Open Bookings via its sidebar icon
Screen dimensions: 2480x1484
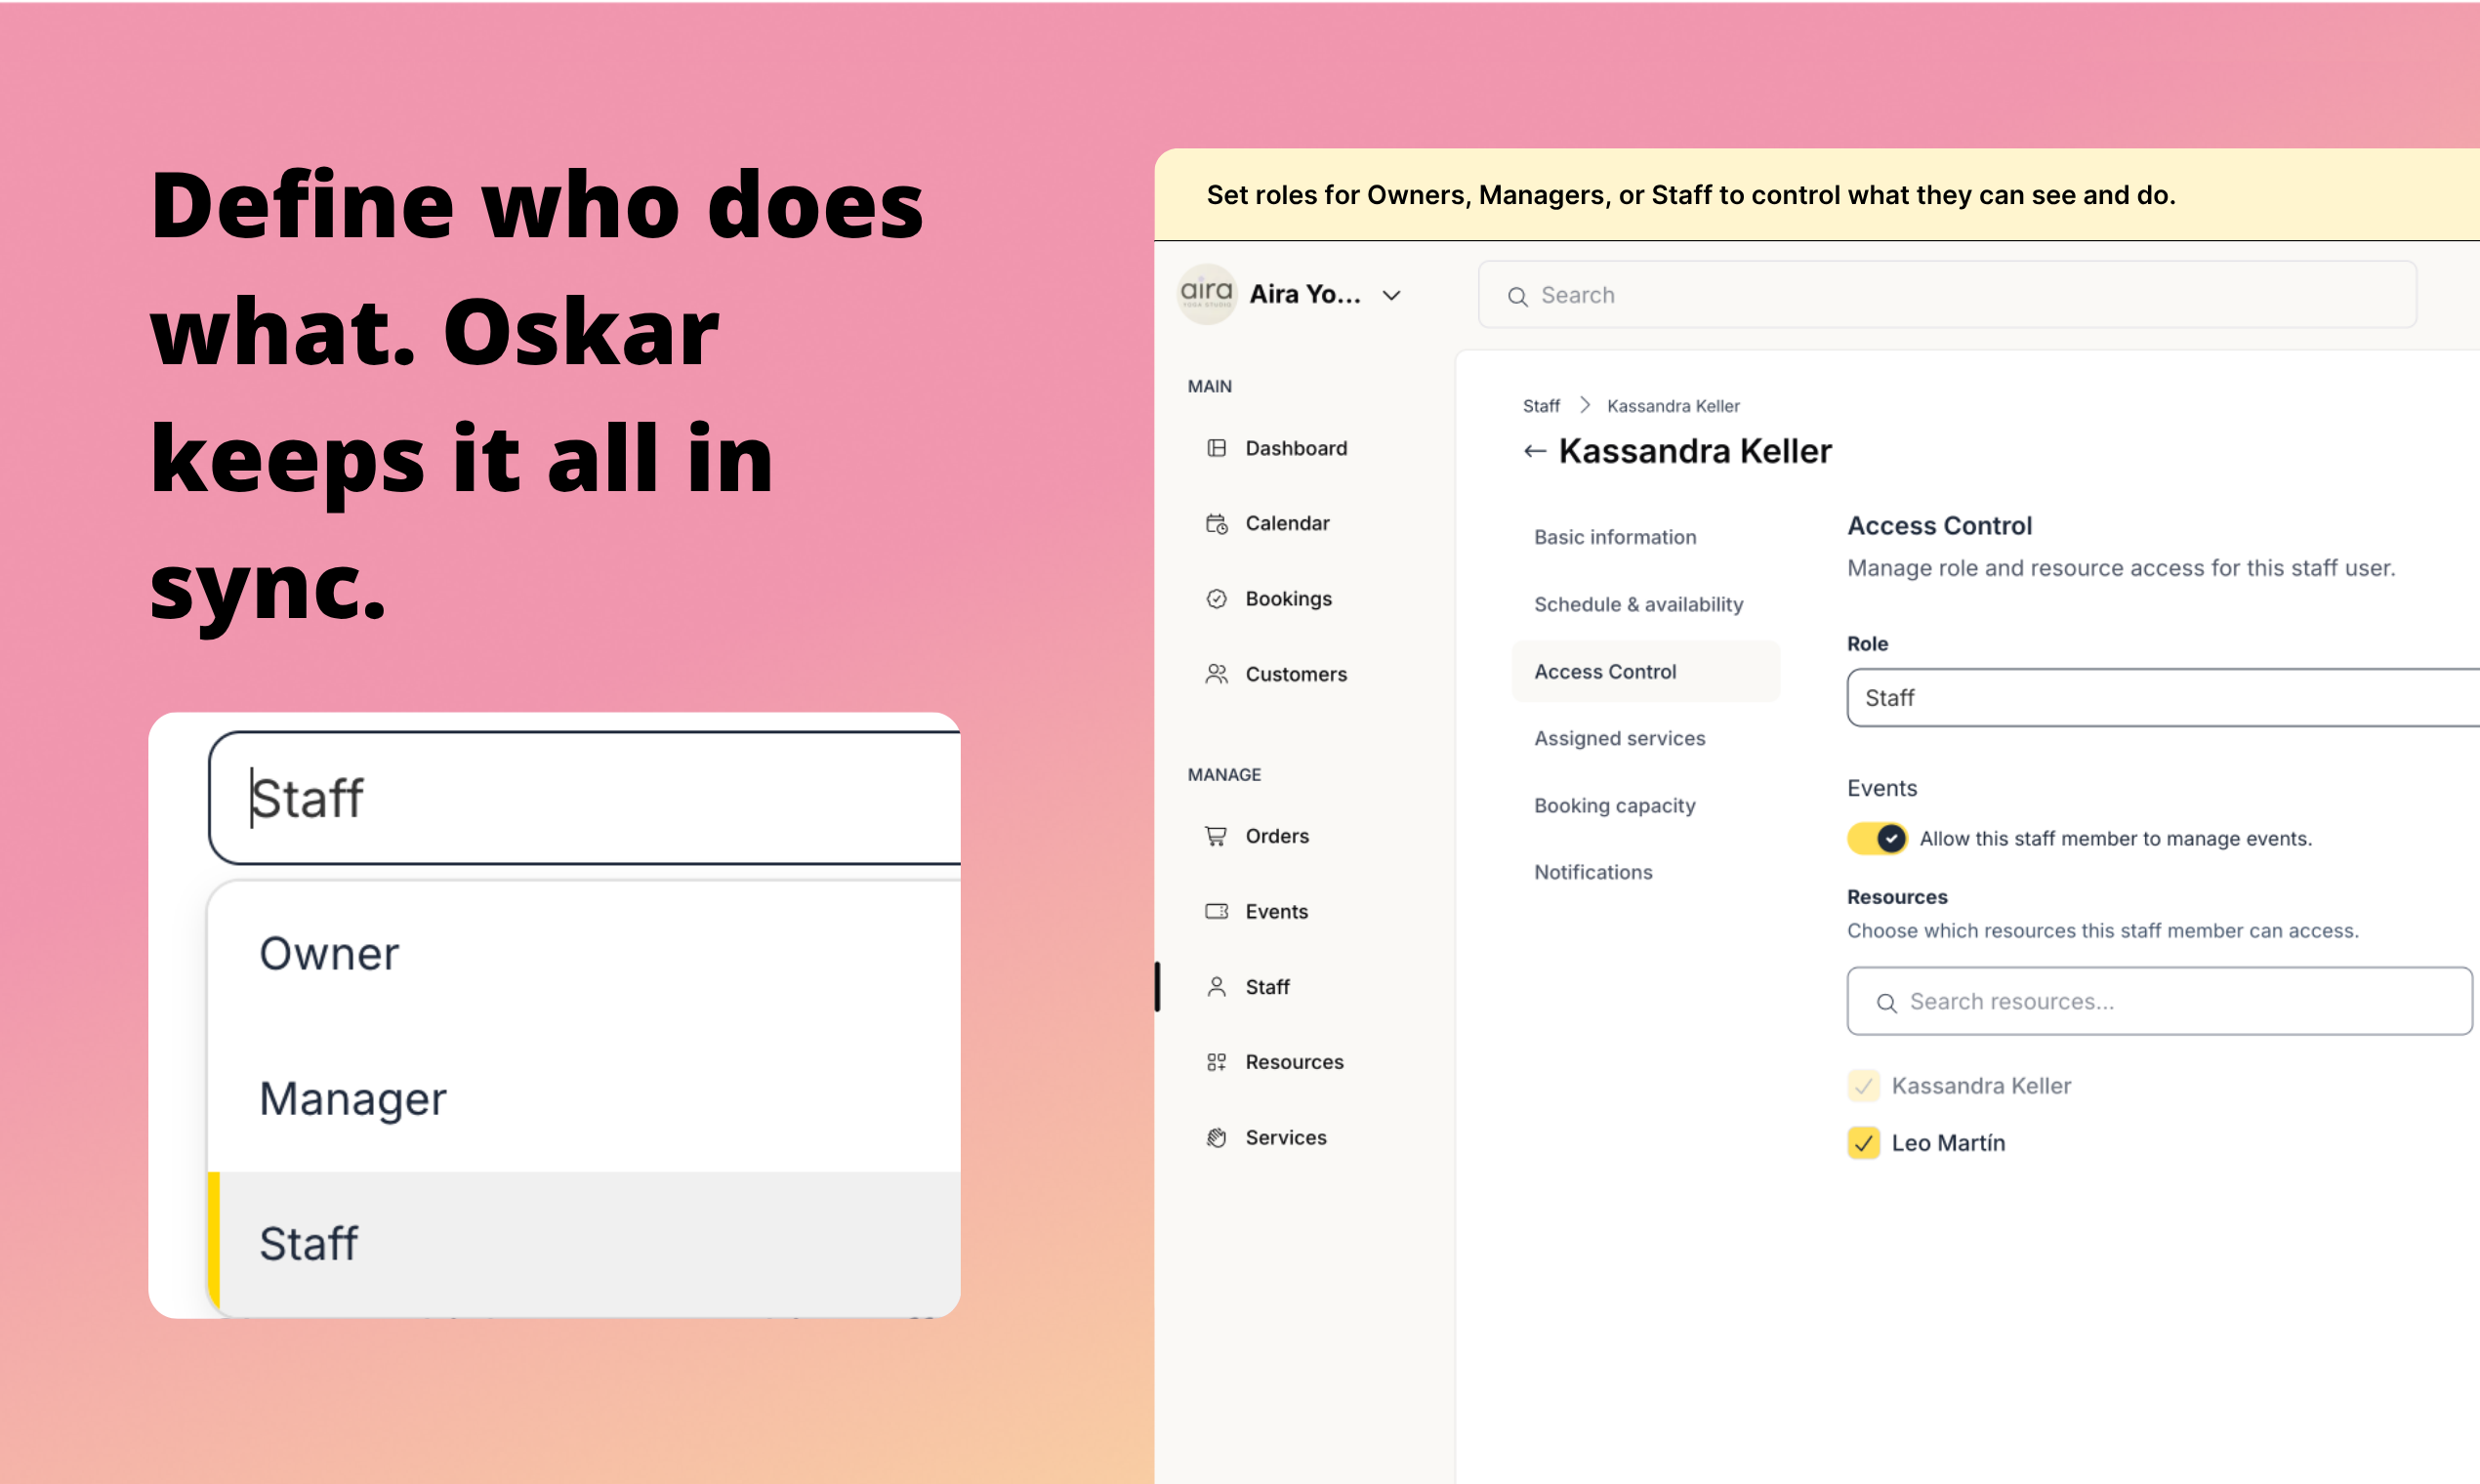point(1217,598)
